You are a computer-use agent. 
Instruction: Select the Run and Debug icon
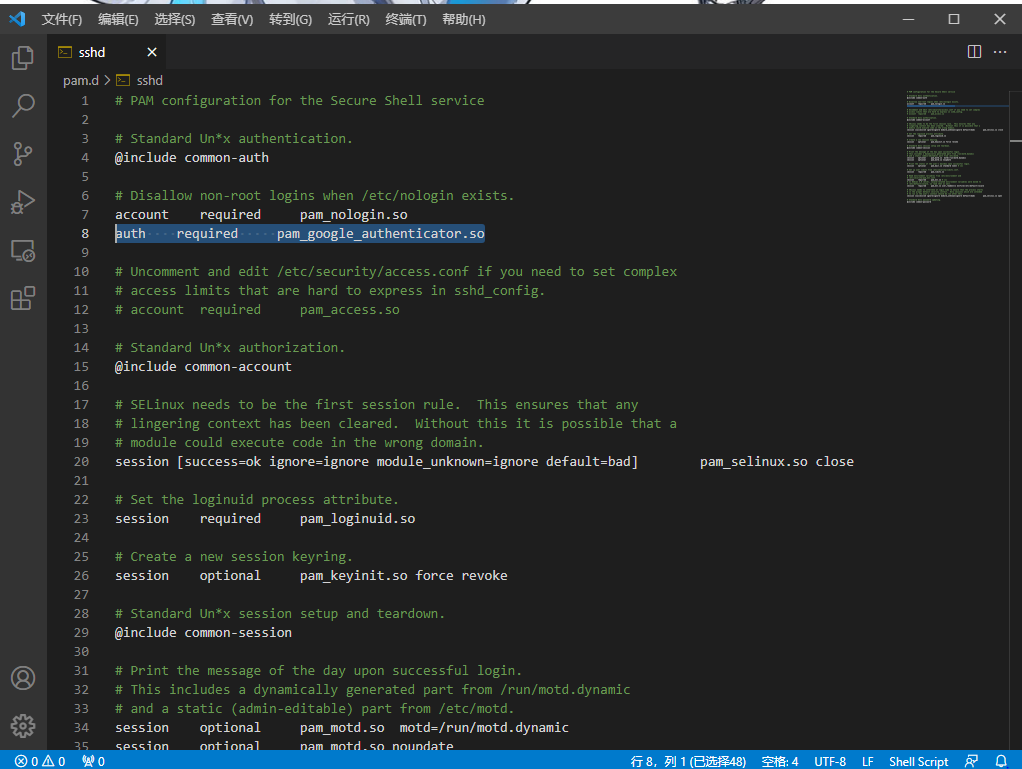22,202
